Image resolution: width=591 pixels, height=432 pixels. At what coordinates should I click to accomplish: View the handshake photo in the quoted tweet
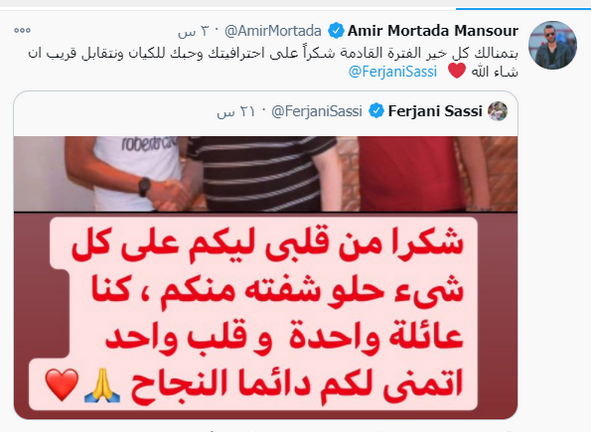[266, 174]
